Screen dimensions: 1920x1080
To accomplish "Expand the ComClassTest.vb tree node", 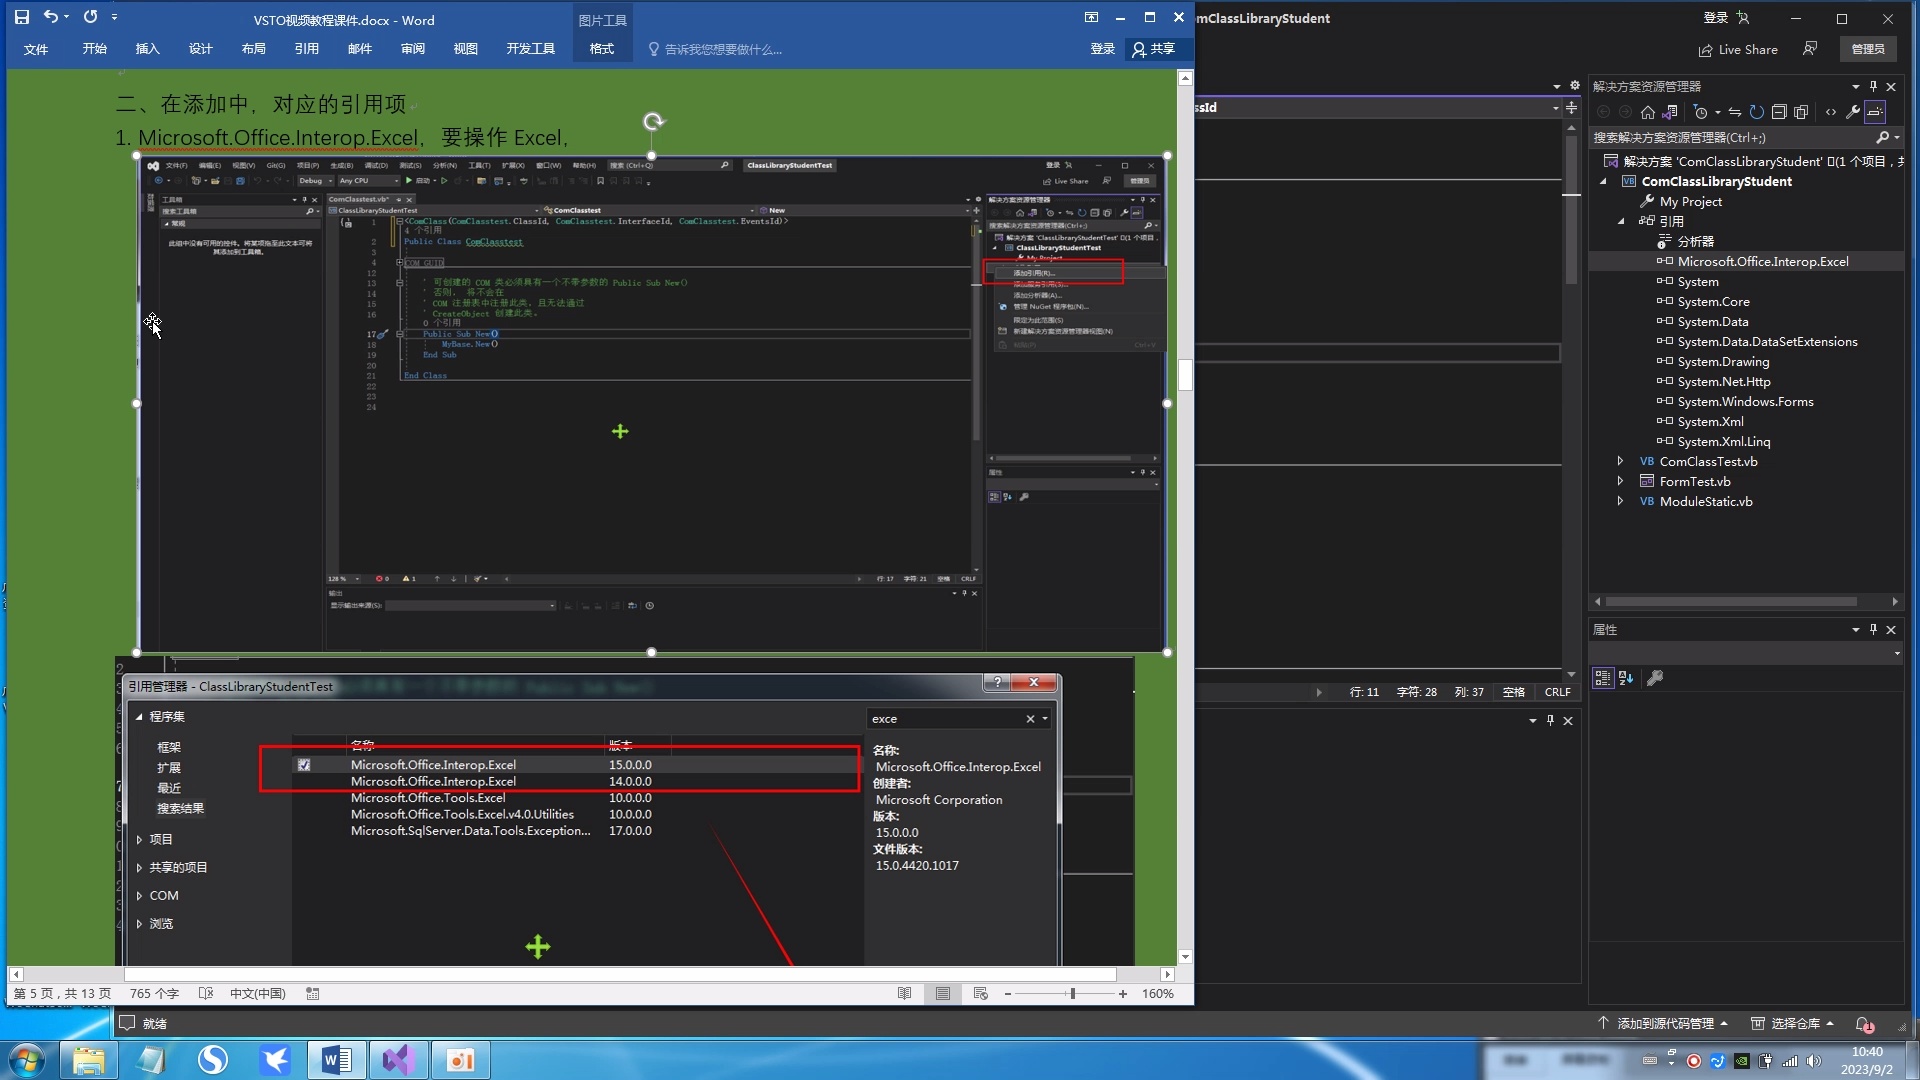I will pos(1620,461).
